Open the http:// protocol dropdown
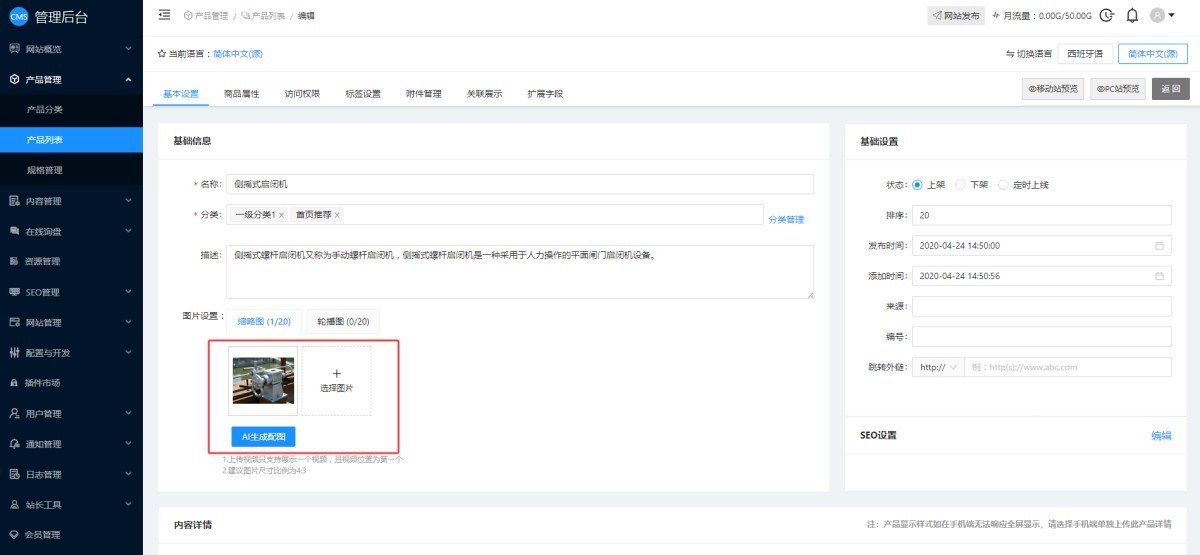 point(938,367)
